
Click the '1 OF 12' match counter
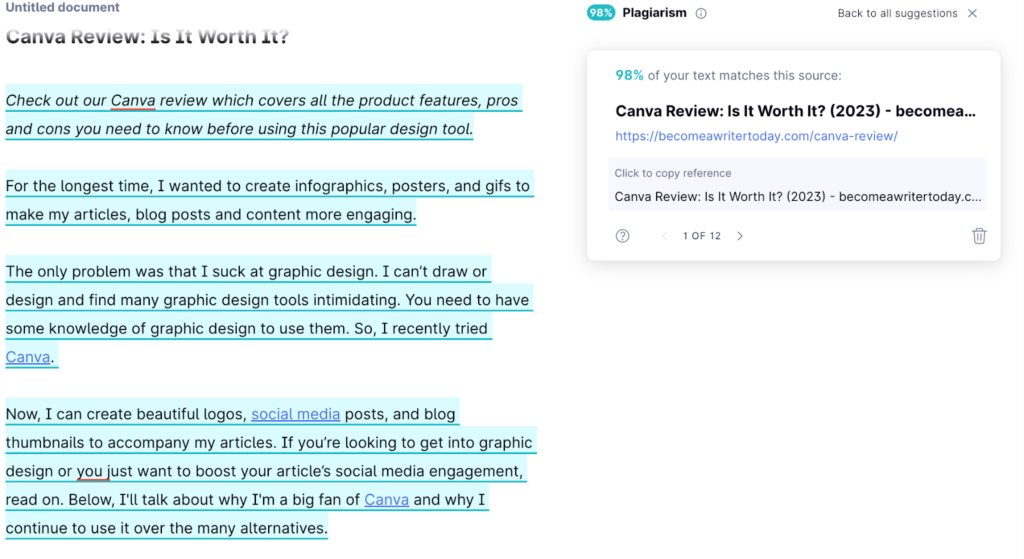[701, 236]
